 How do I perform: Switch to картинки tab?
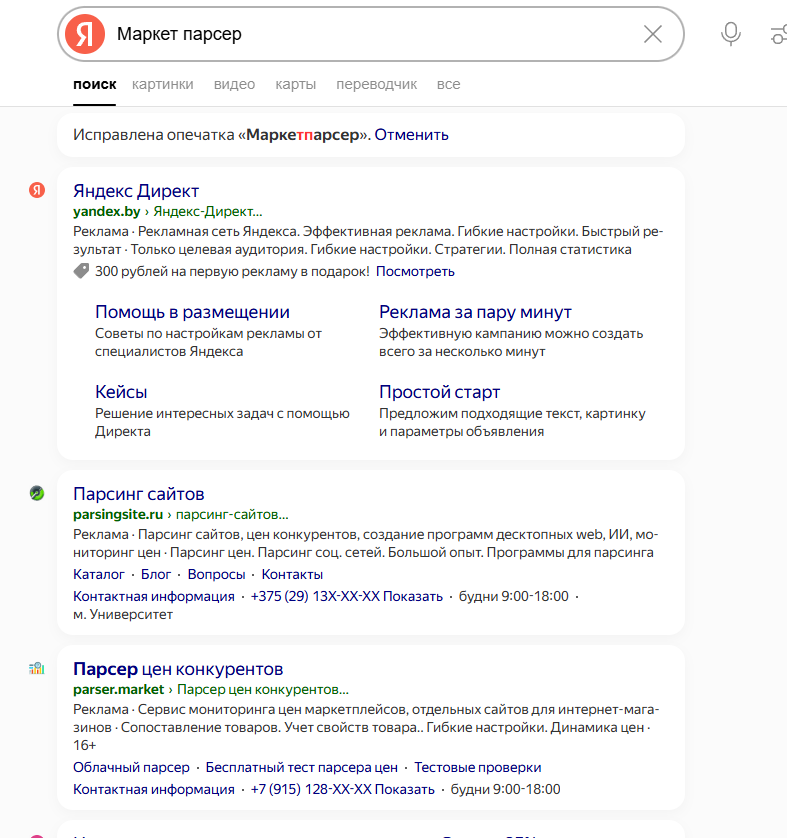pos(162,84)
